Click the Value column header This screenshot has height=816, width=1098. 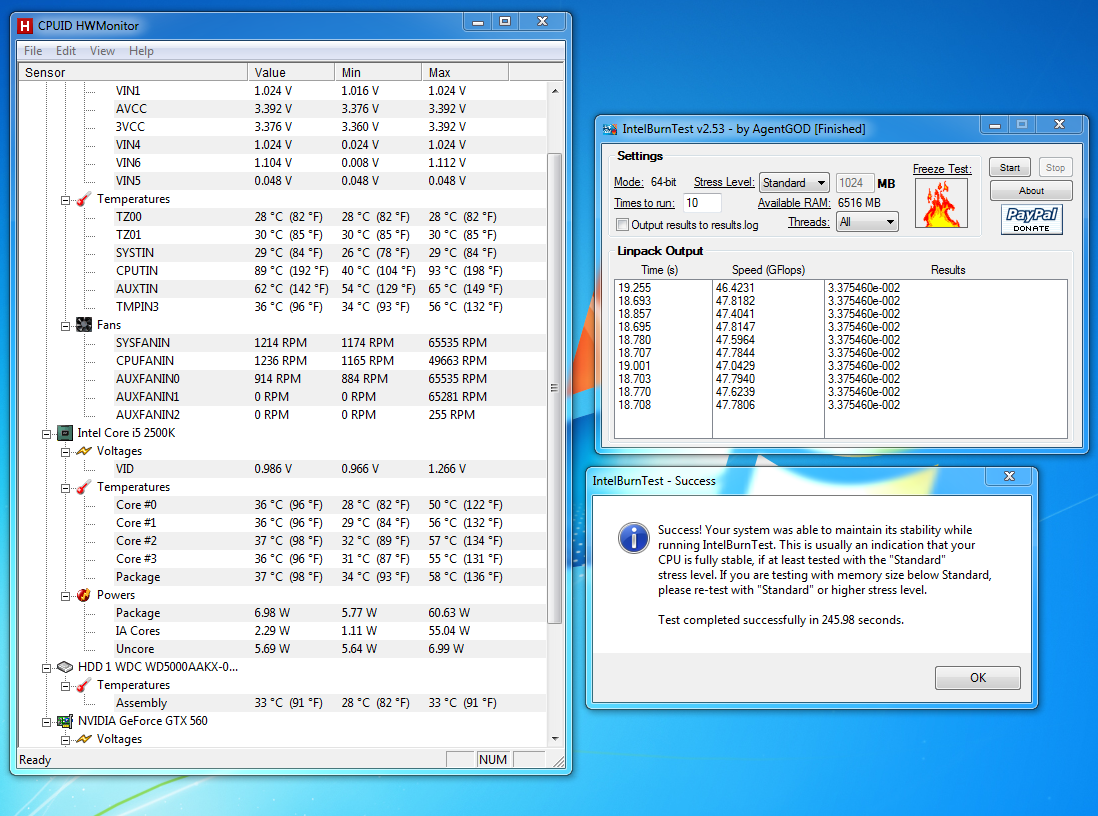pyautogui.click(x=291, y=72)
